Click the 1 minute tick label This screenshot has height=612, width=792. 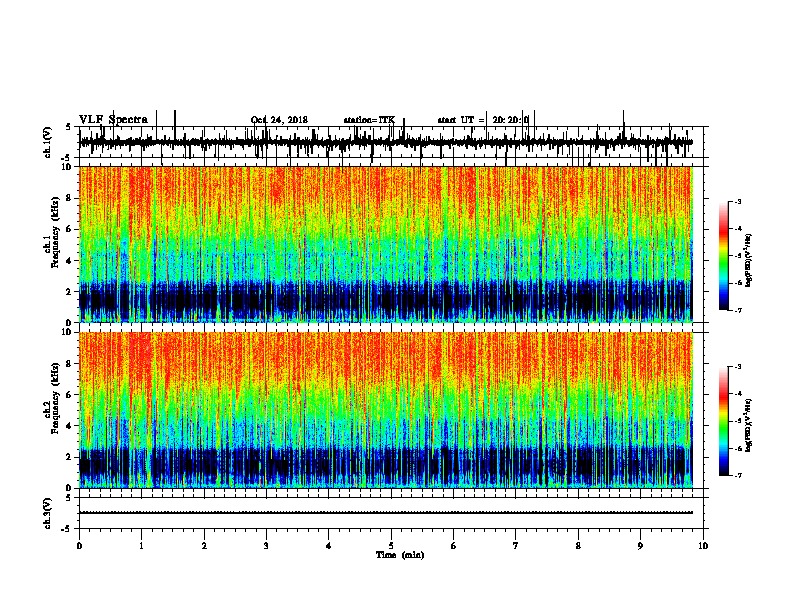[x=141, y=545]
